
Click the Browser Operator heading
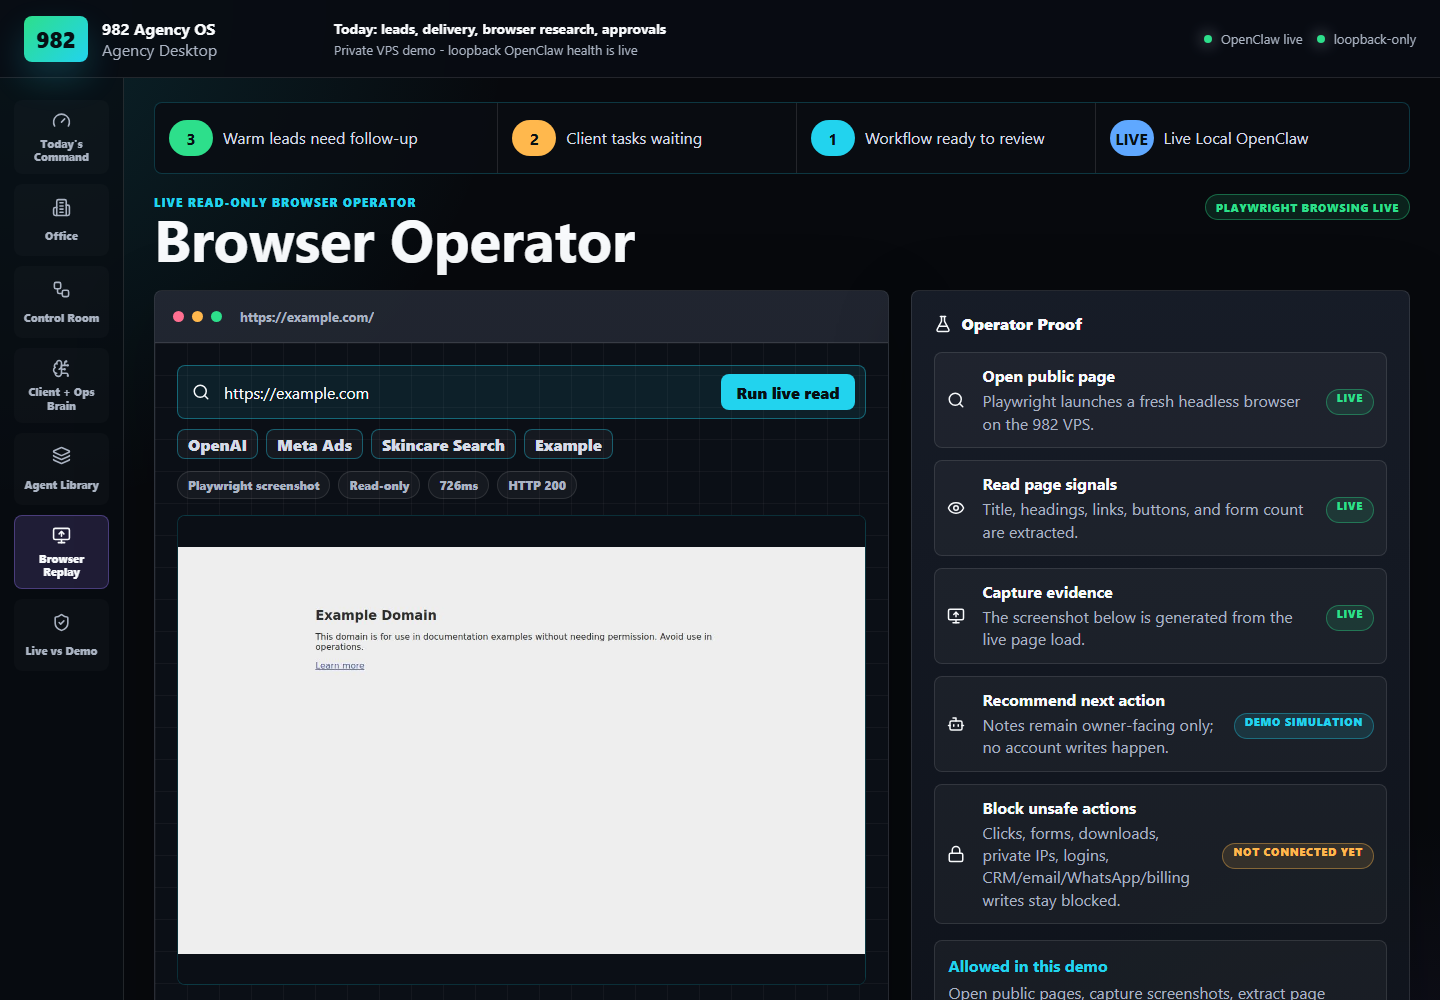click(396, 243)
